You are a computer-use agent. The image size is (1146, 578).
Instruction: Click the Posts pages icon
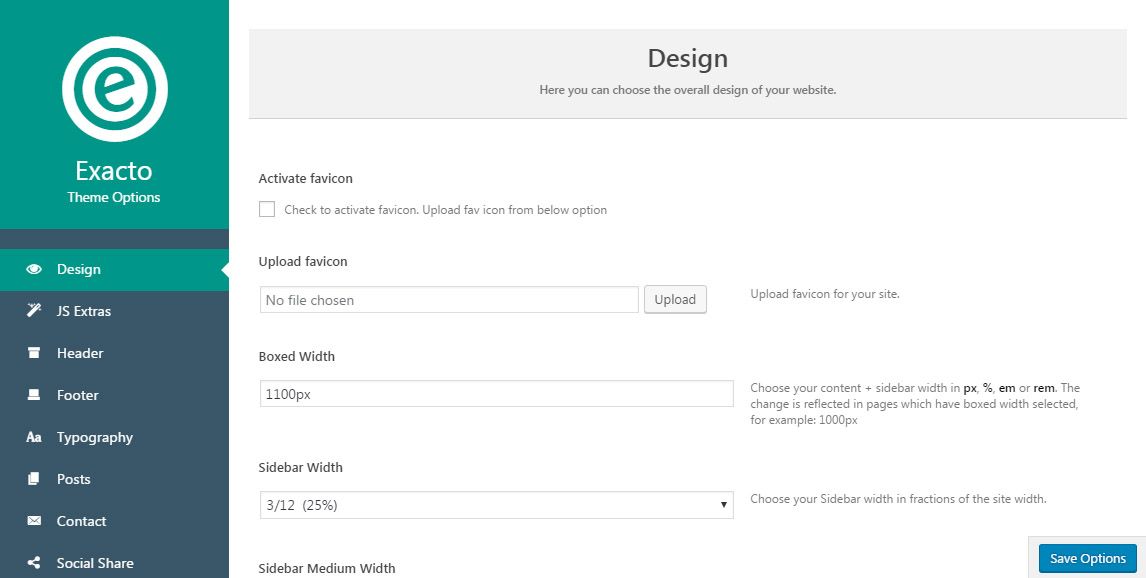[34, 479]
